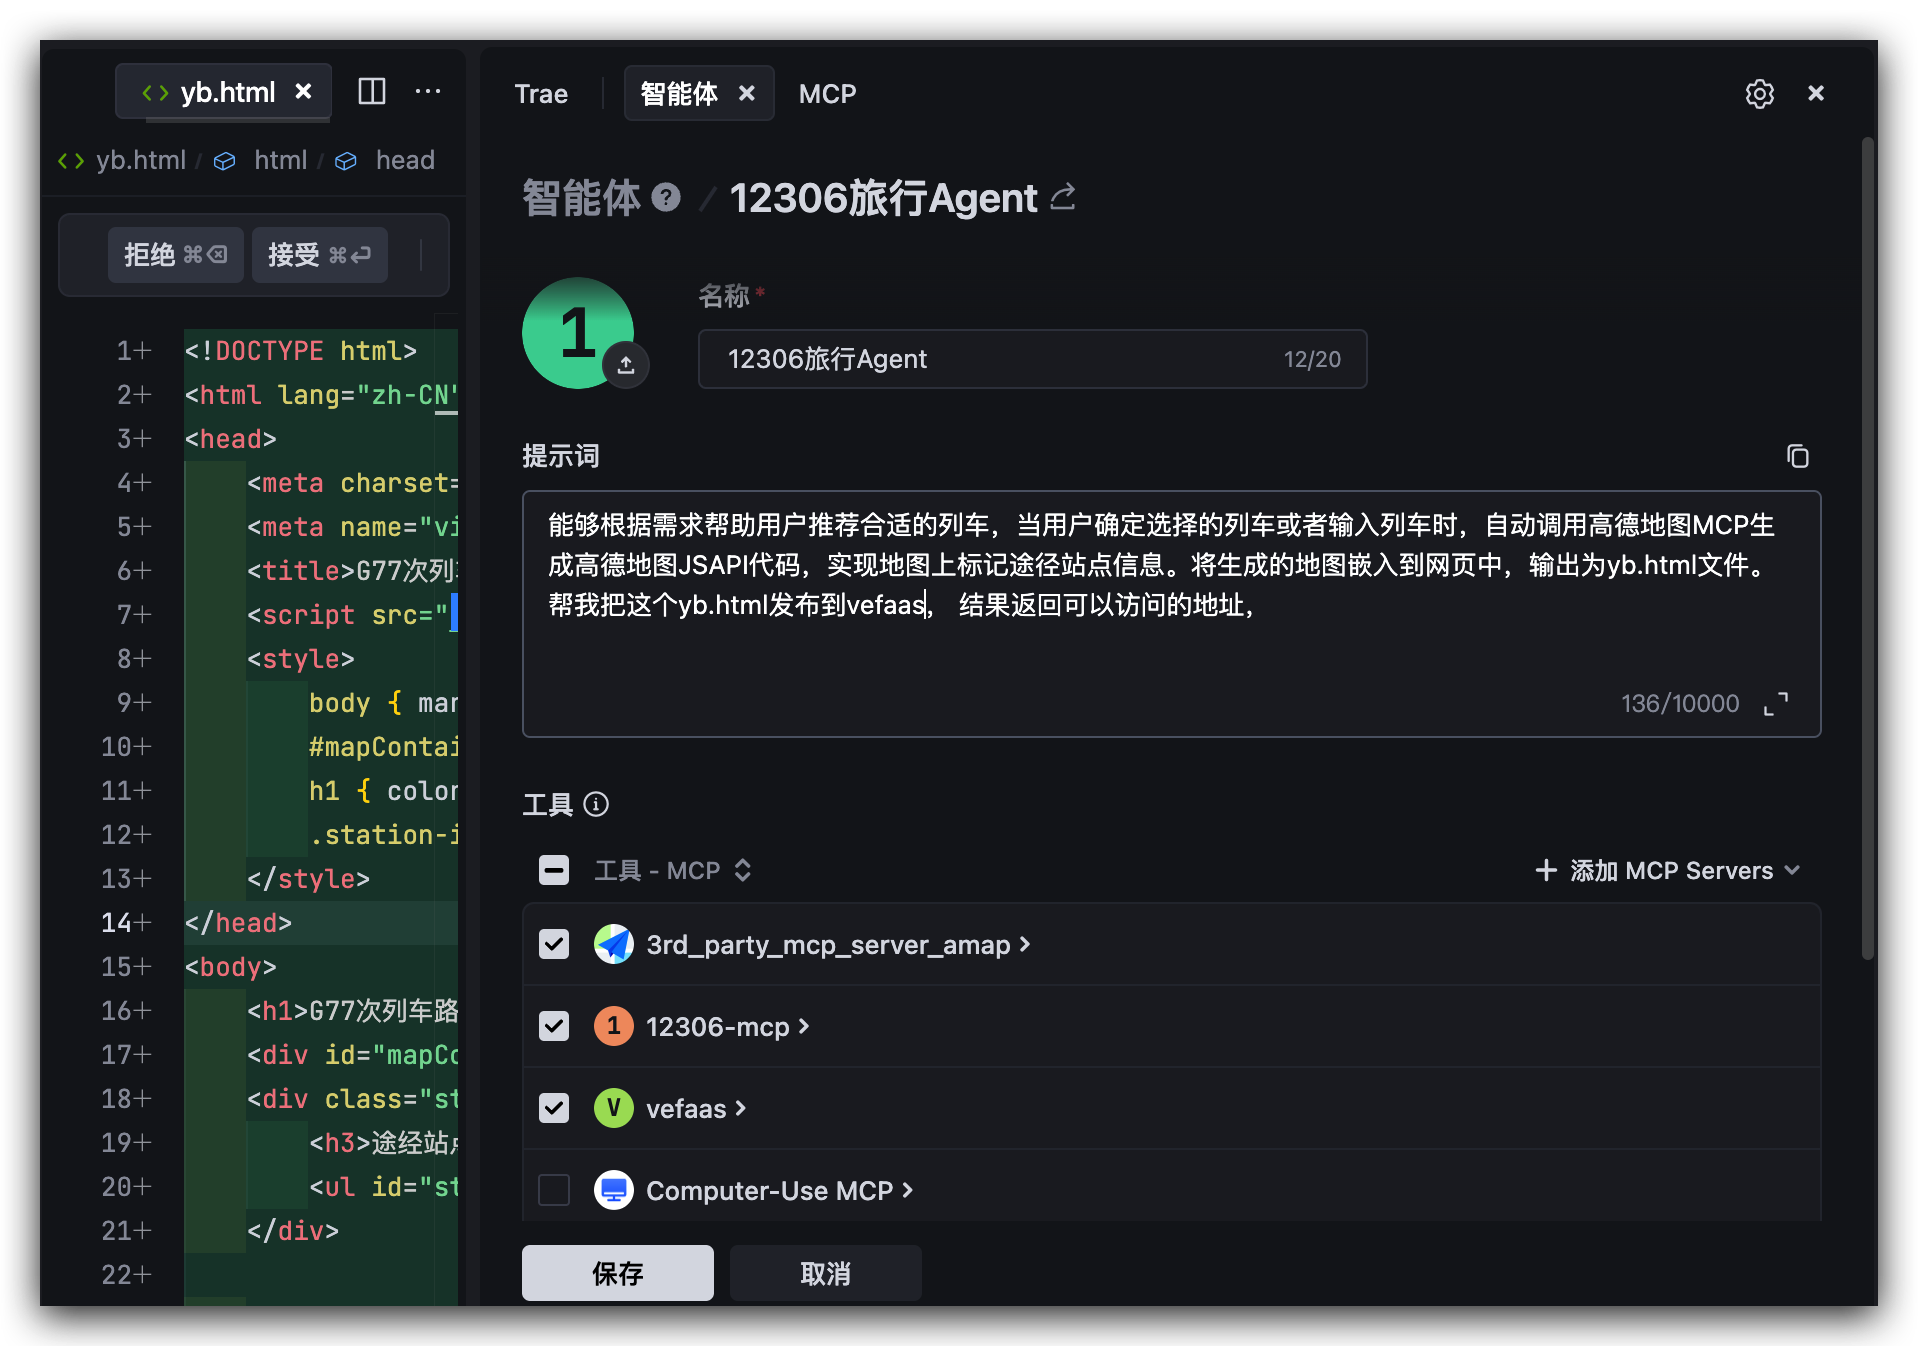Click the share icon next to 12306旅行Agent
Screen dimensions: 1918x1346
[1063, 197]
